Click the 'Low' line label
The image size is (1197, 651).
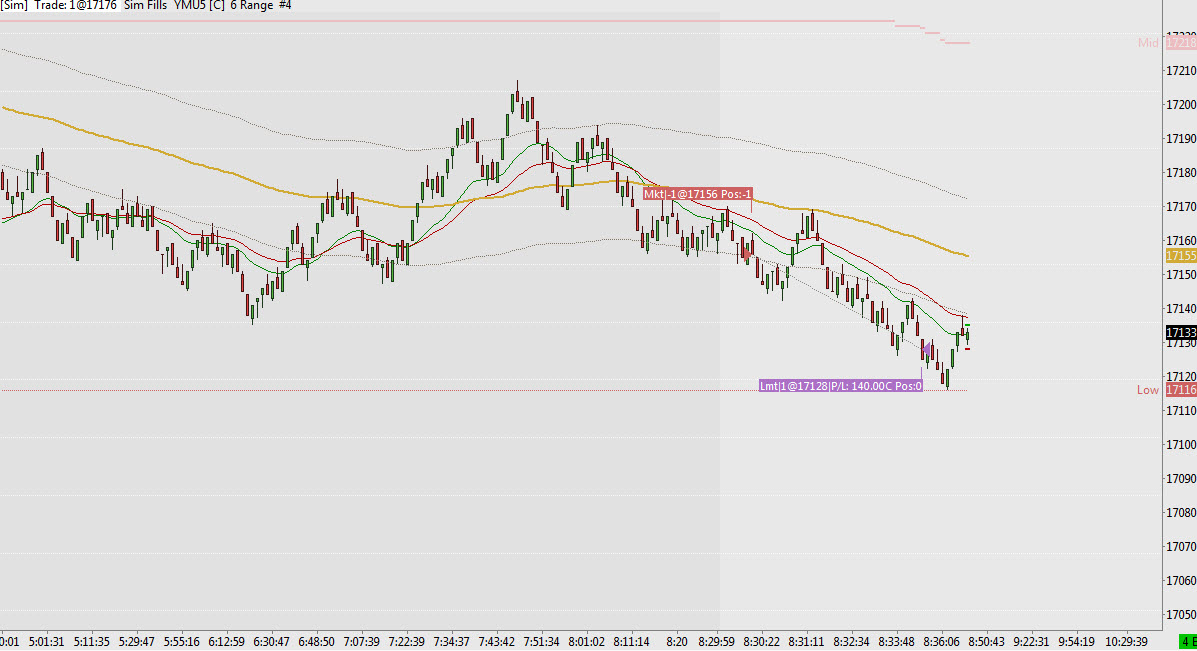pyautogui.click(x=1147, y=390)
